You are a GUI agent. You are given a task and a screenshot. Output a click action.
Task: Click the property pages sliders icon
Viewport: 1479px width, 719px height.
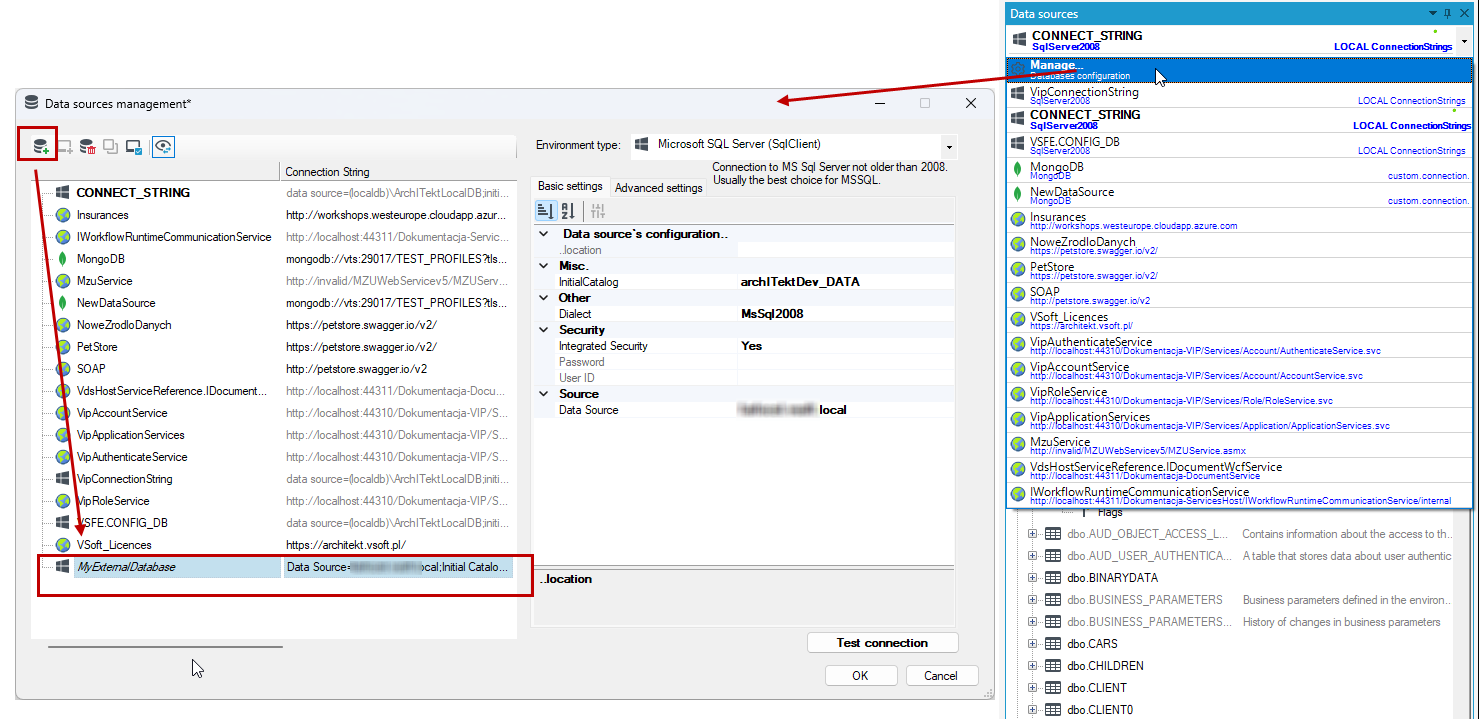coord(598,211)
